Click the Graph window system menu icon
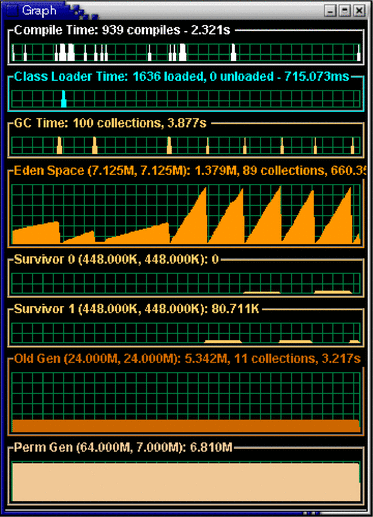The height and width of the screenshot is (517, 373). point(12,10)
